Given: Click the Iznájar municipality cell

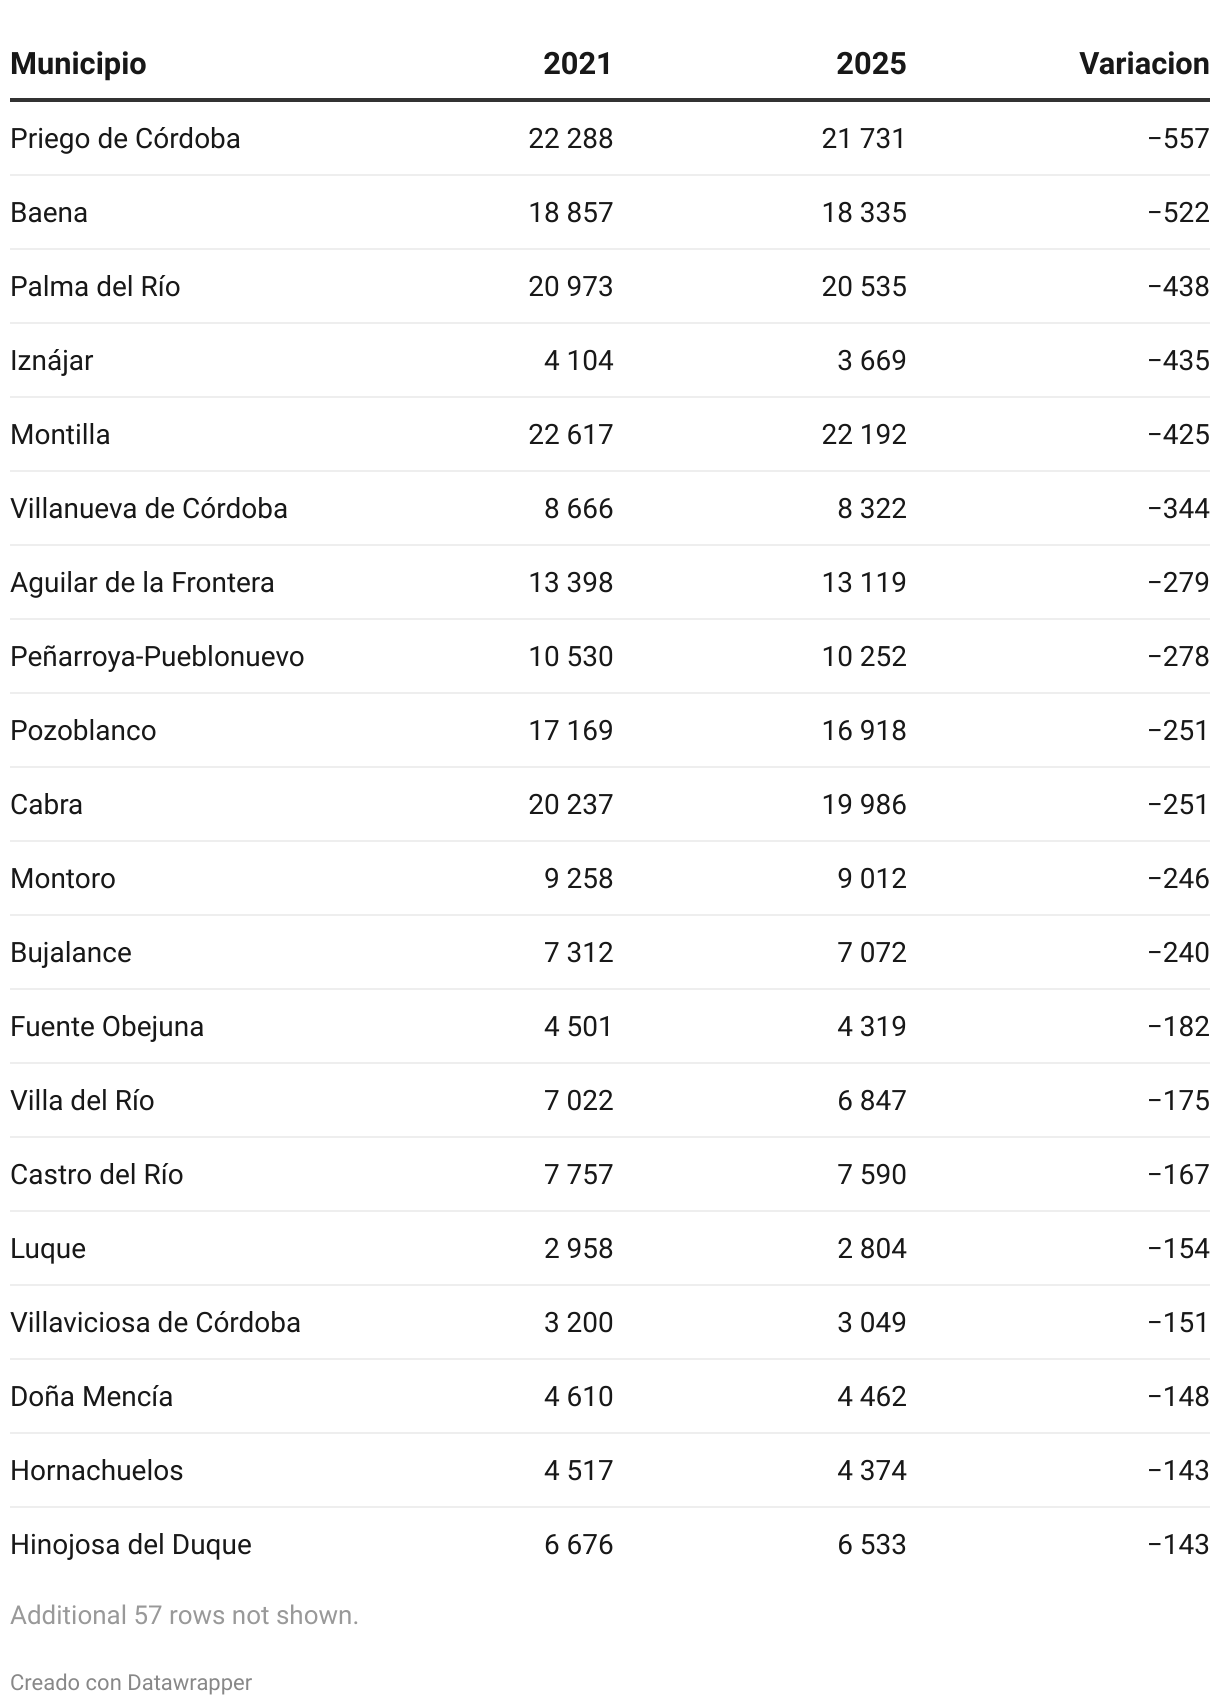Looking at the screenshot, I should point(51,360).
